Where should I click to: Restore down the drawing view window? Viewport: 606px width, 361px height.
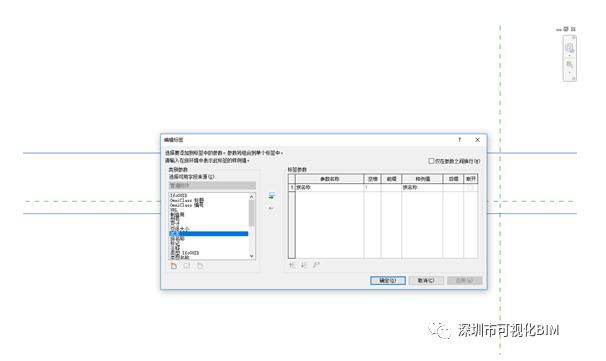(566, 29)
